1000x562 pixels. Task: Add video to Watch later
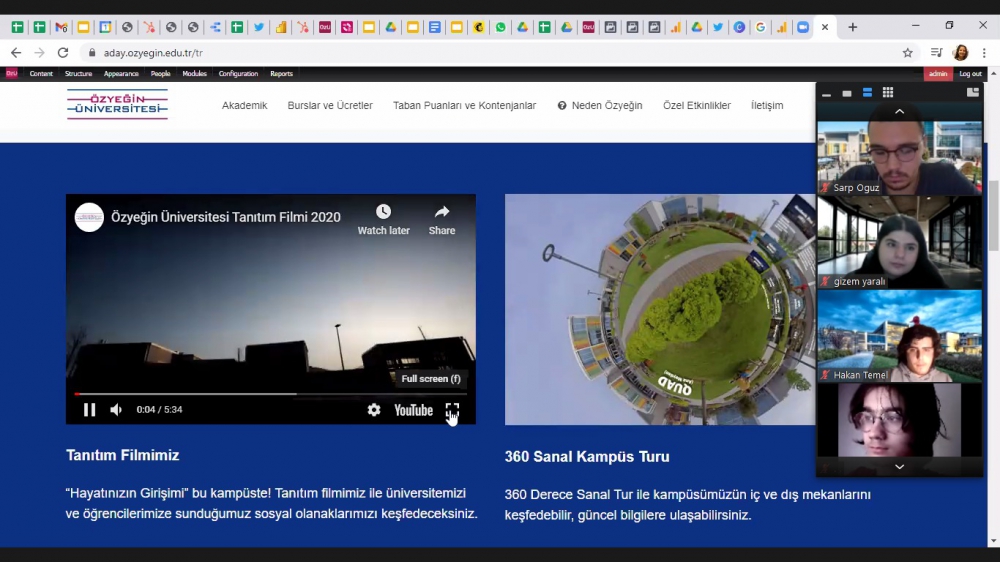(383, 220)
